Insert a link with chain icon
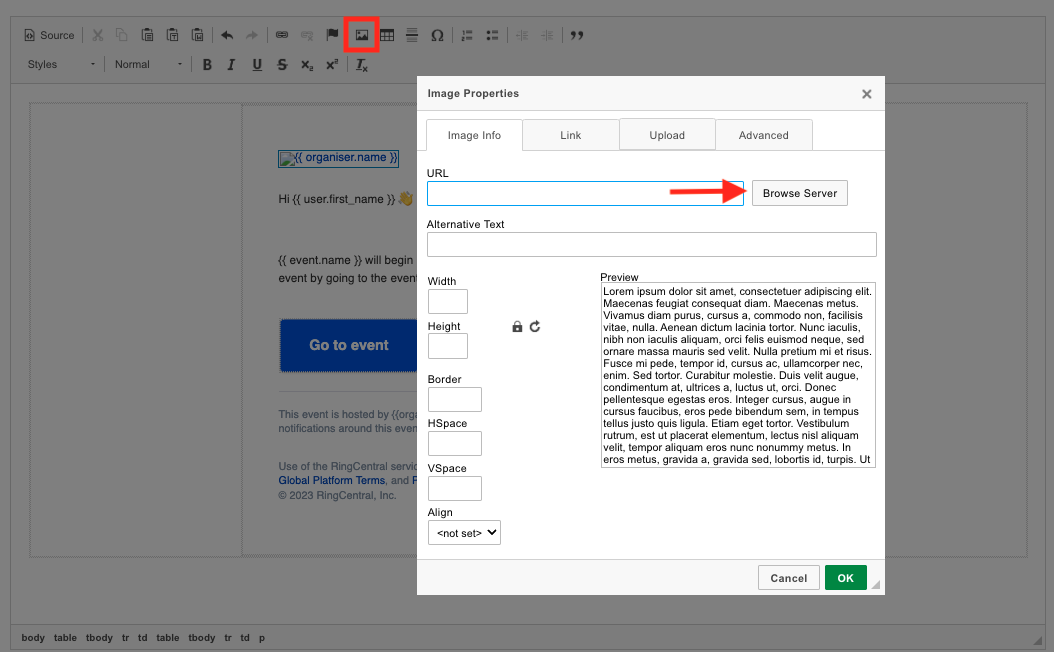This screenshot has height=652, width=1054. pos(282,35)
